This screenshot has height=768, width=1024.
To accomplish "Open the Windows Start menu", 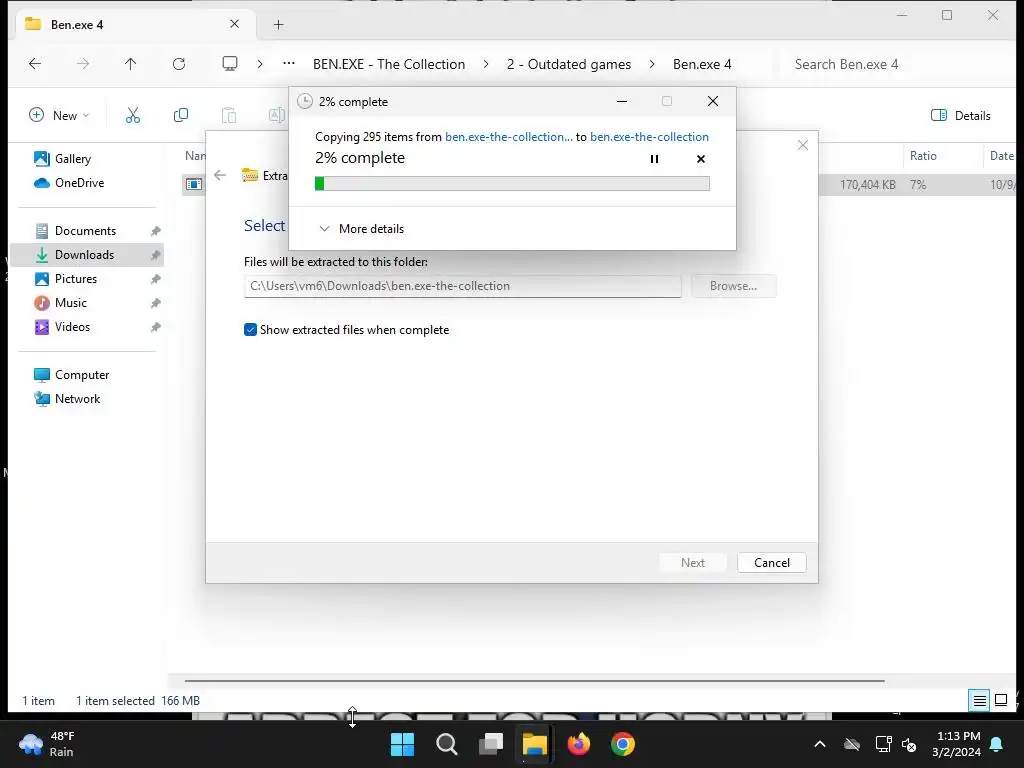I will coord(402,744).
